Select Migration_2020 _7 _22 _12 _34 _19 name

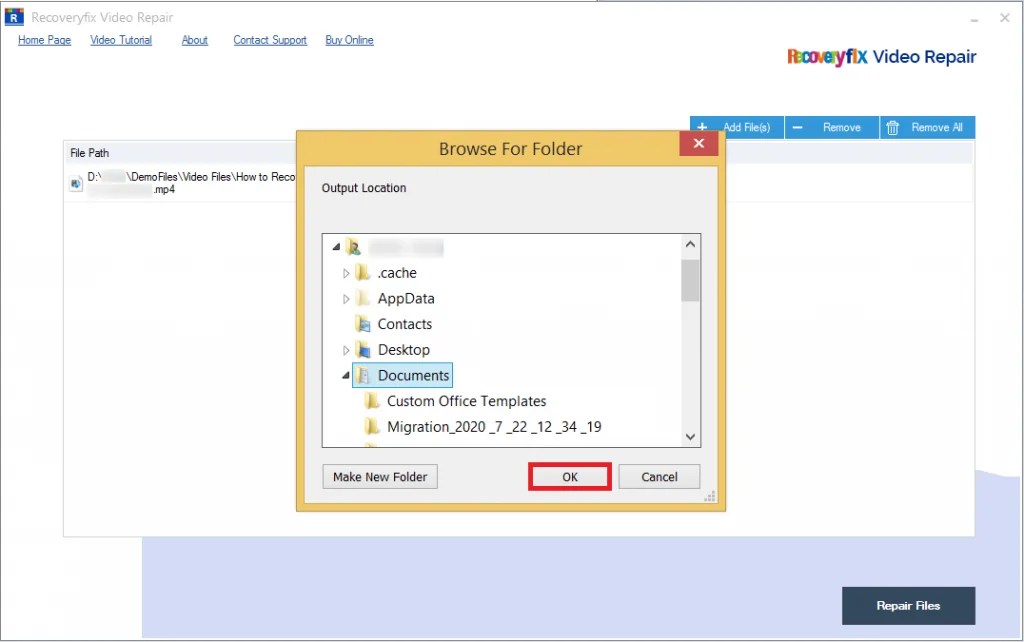(x=494, y=426)
